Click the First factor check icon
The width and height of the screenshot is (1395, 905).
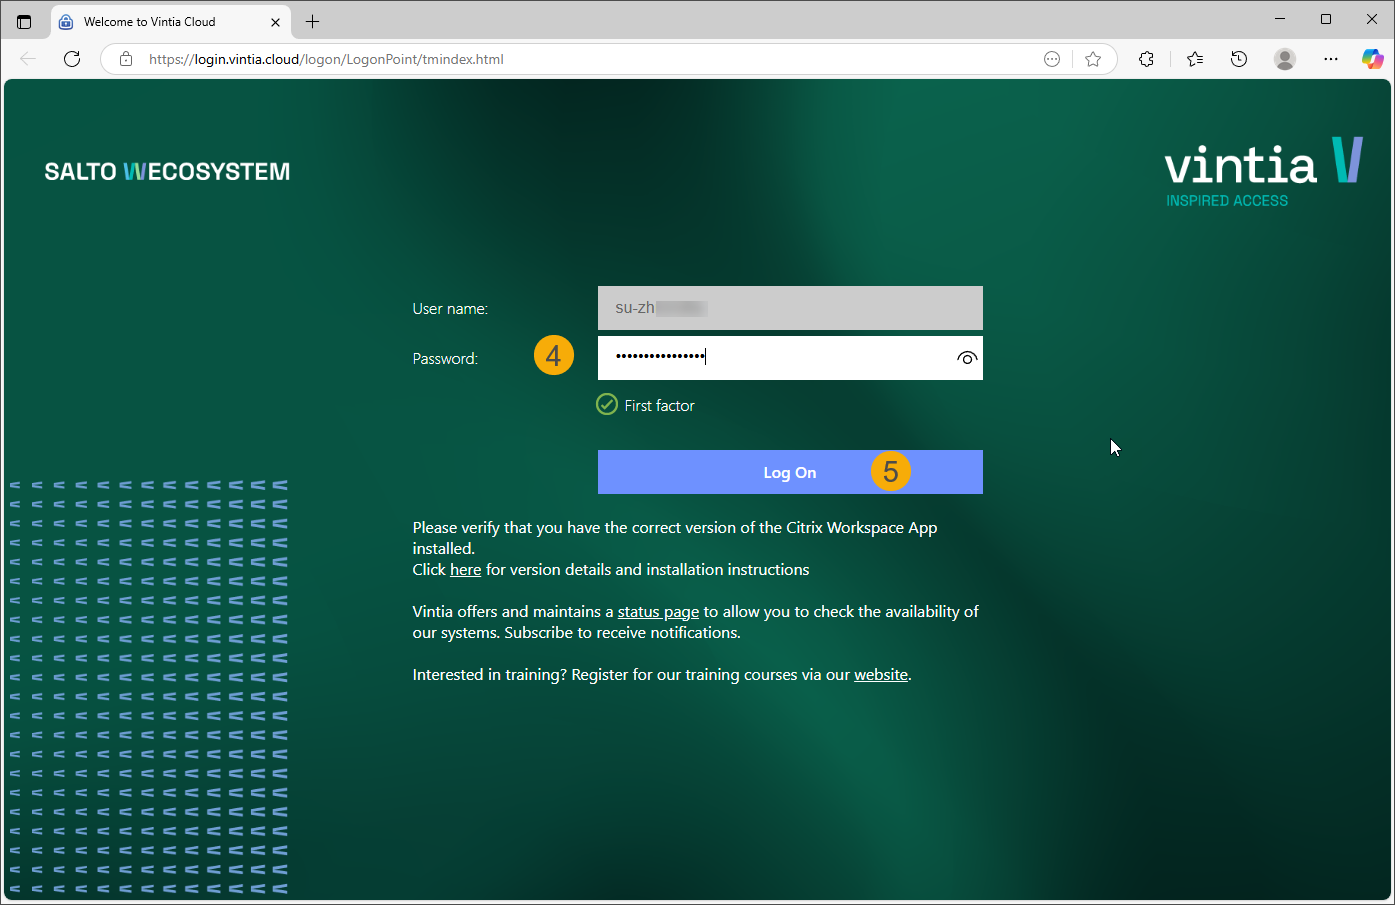click(x=607, y=404)
